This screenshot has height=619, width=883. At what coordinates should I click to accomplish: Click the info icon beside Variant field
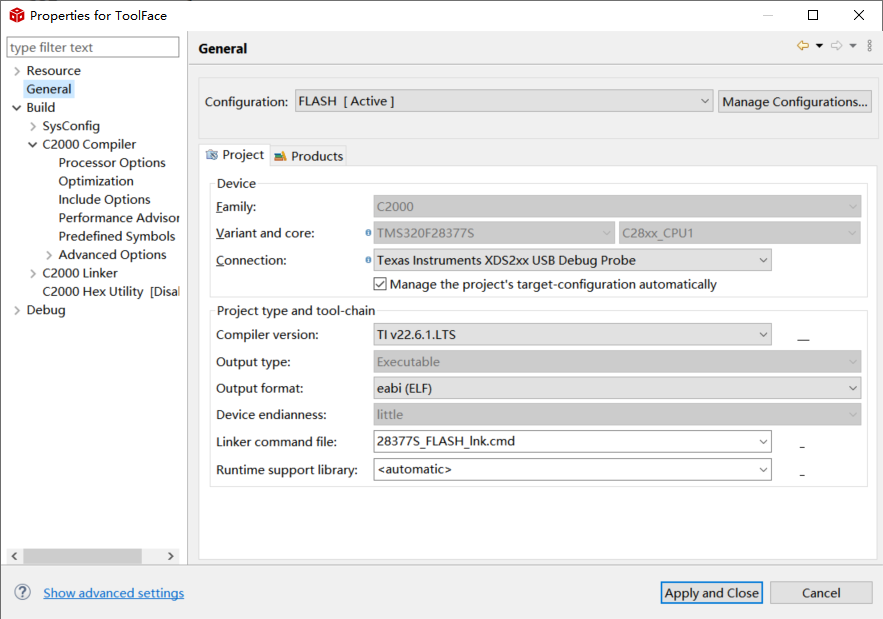[x=368, y=234]
